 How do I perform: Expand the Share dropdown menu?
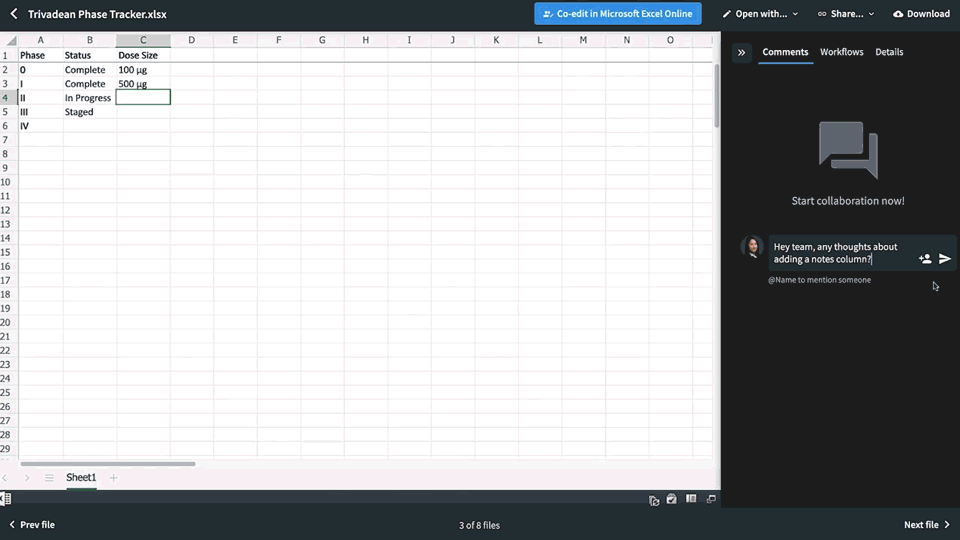846,14
